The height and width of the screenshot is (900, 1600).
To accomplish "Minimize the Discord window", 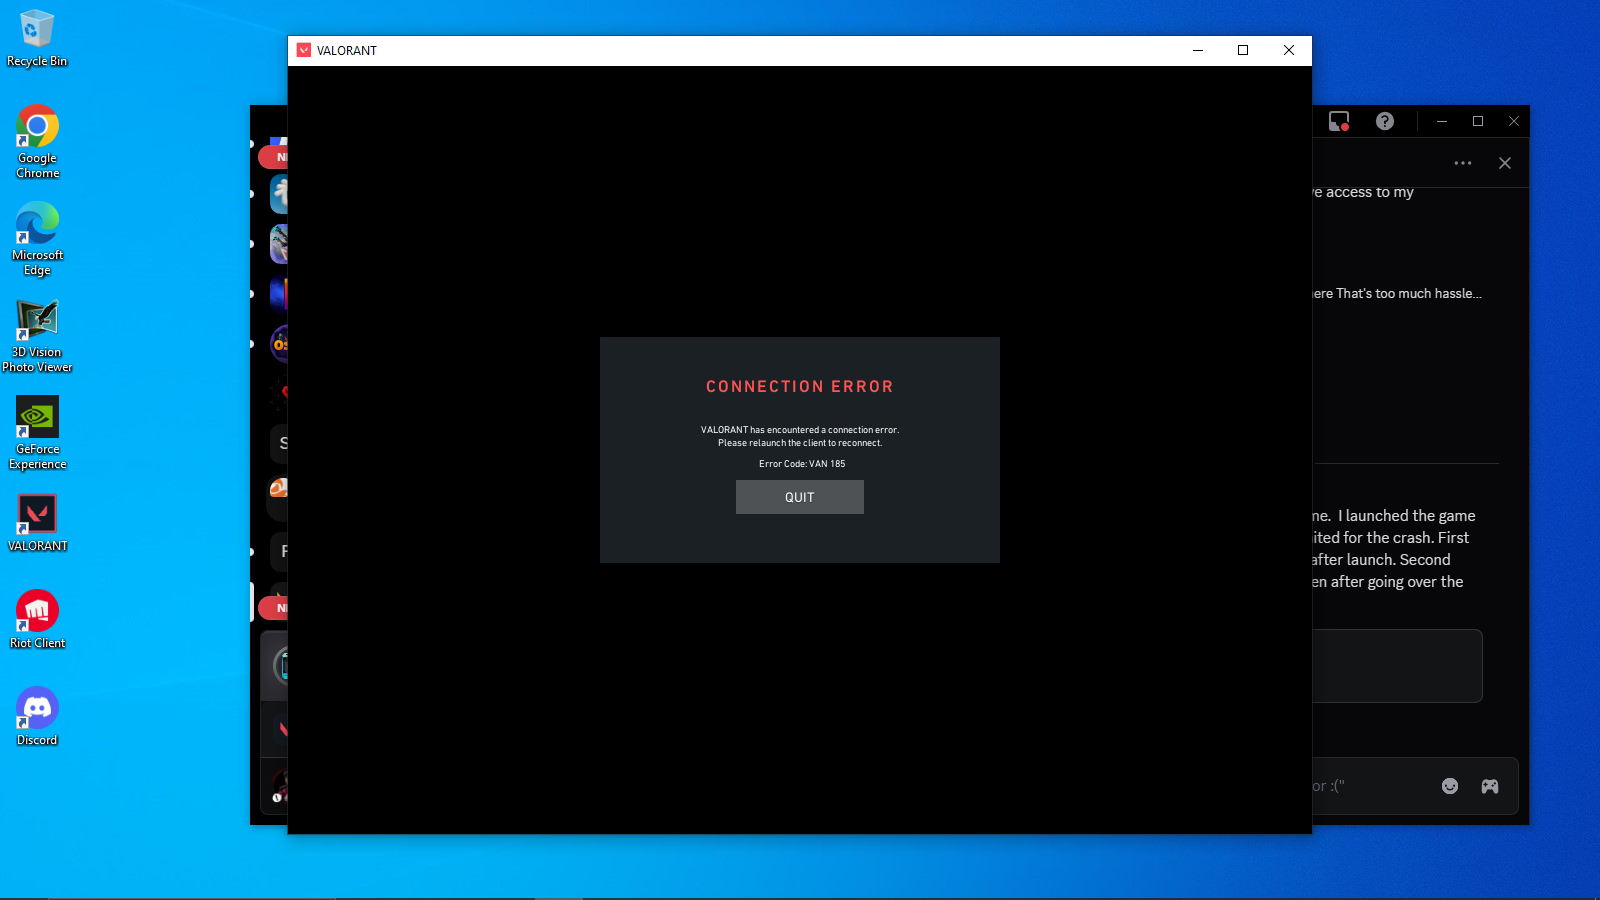I will click(x=1442, y=121).
